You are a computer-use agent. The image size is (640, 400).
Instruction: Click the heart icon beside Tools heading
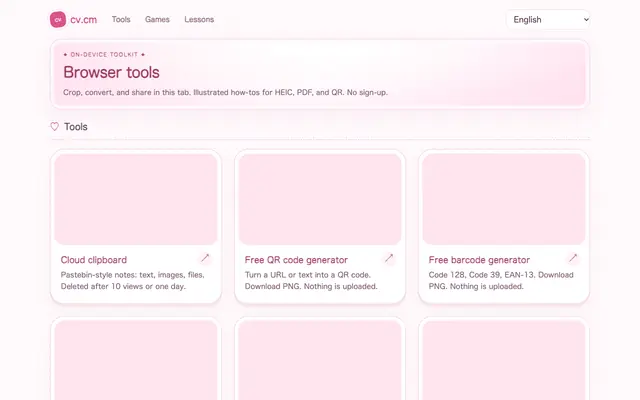click(x=54, y=127)
